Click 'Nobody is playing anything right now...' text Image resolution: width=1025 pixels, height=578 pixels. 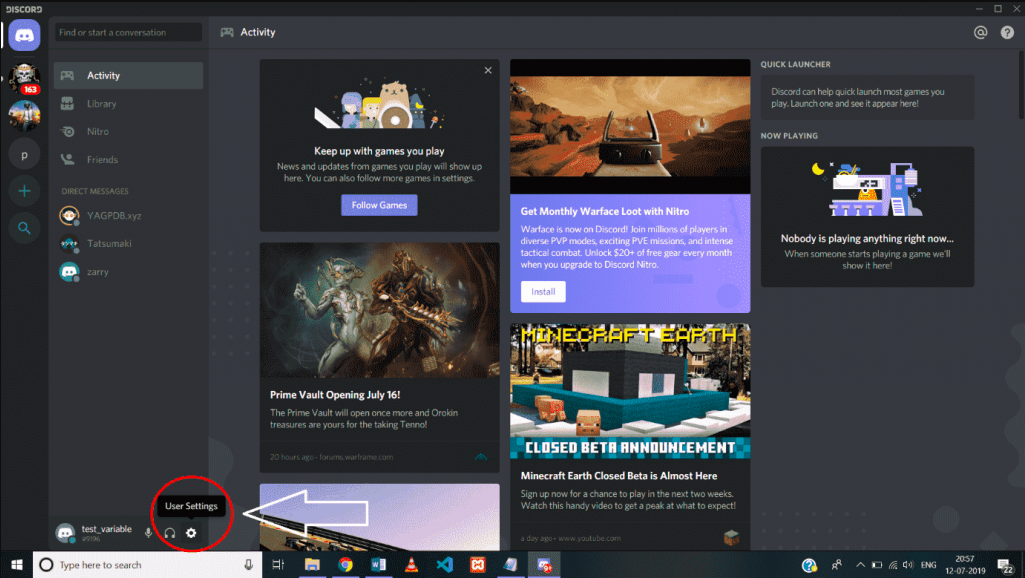tap(867, 239)
